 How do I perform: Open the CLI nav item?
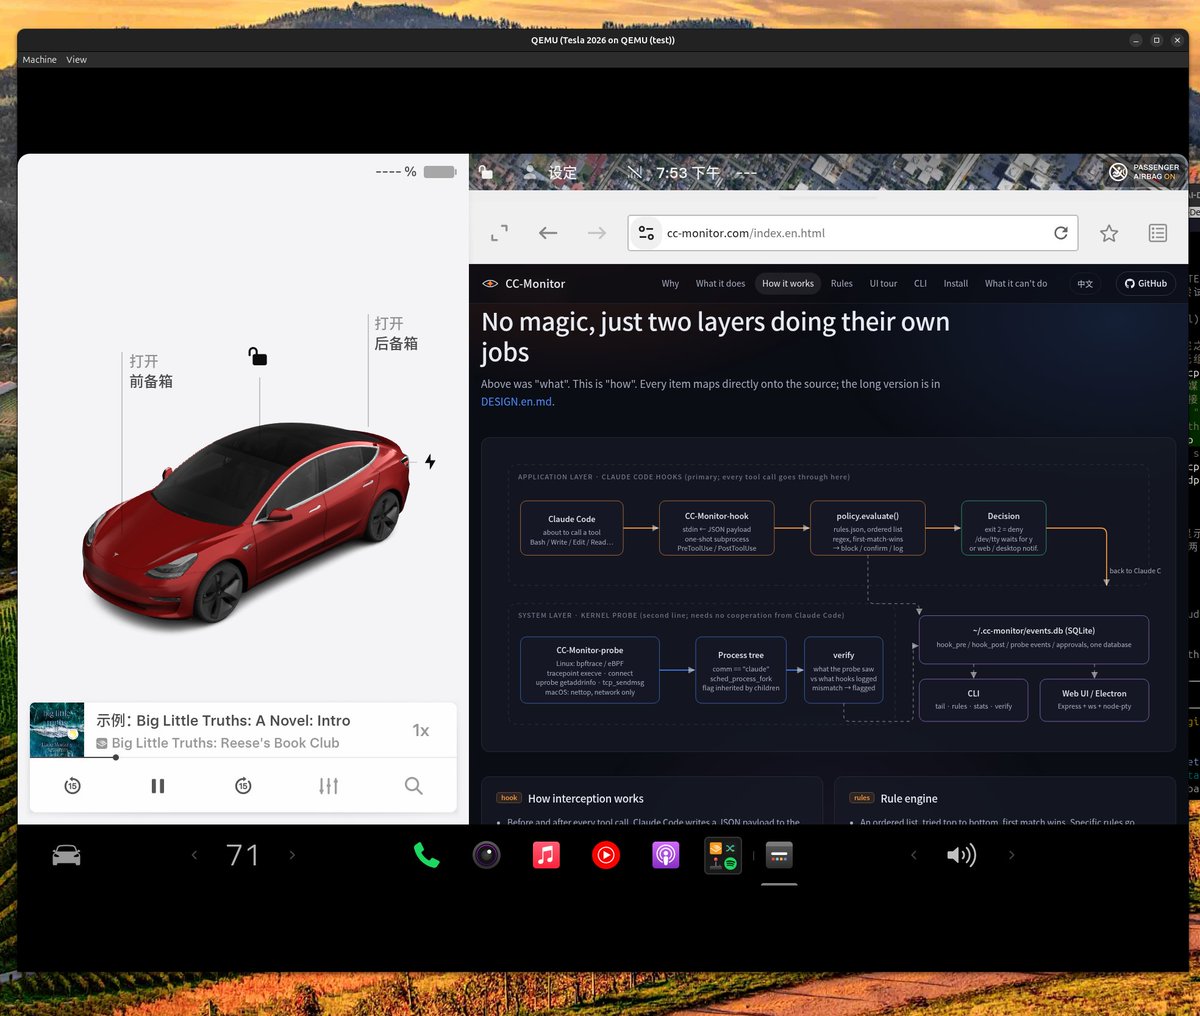point(920,284)
